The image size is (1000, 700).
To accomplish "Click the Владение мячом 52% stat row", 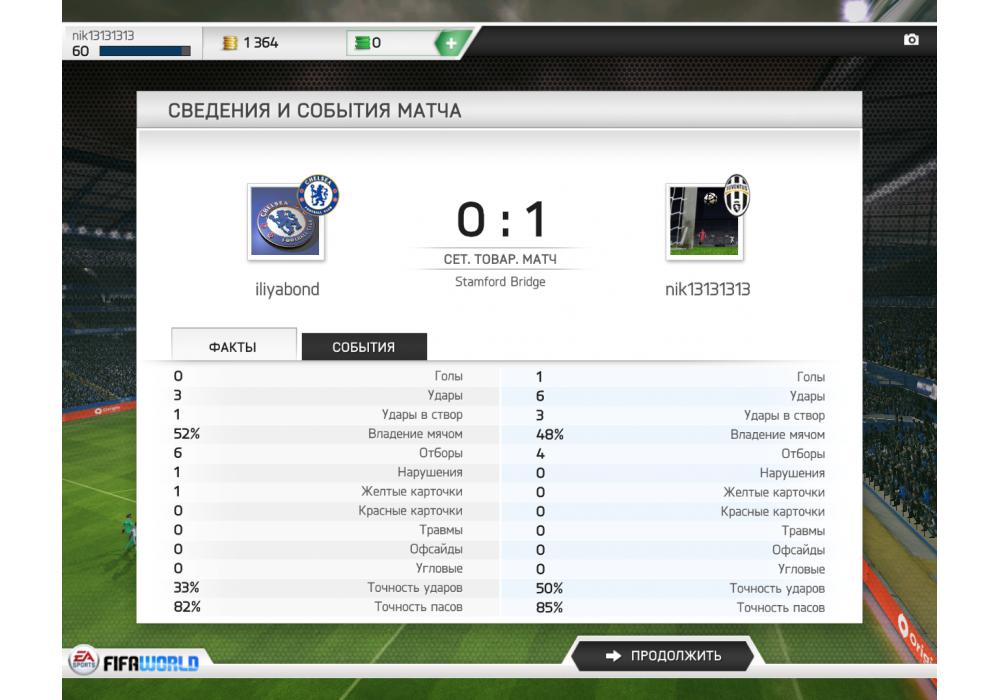I will 318,434.
